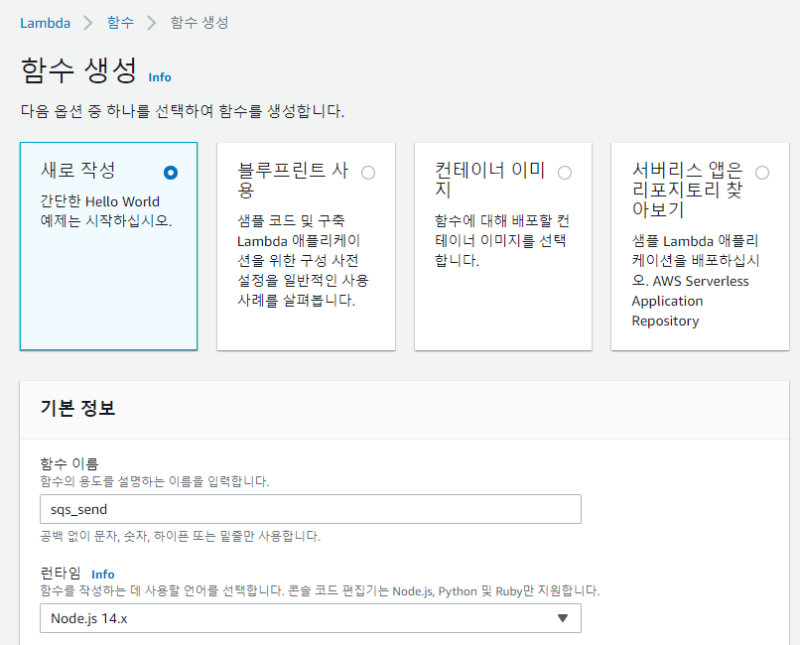The image size is (800, 645).
Task: Open the Info link next to 런타임
Action: click(x=103, y=574)
